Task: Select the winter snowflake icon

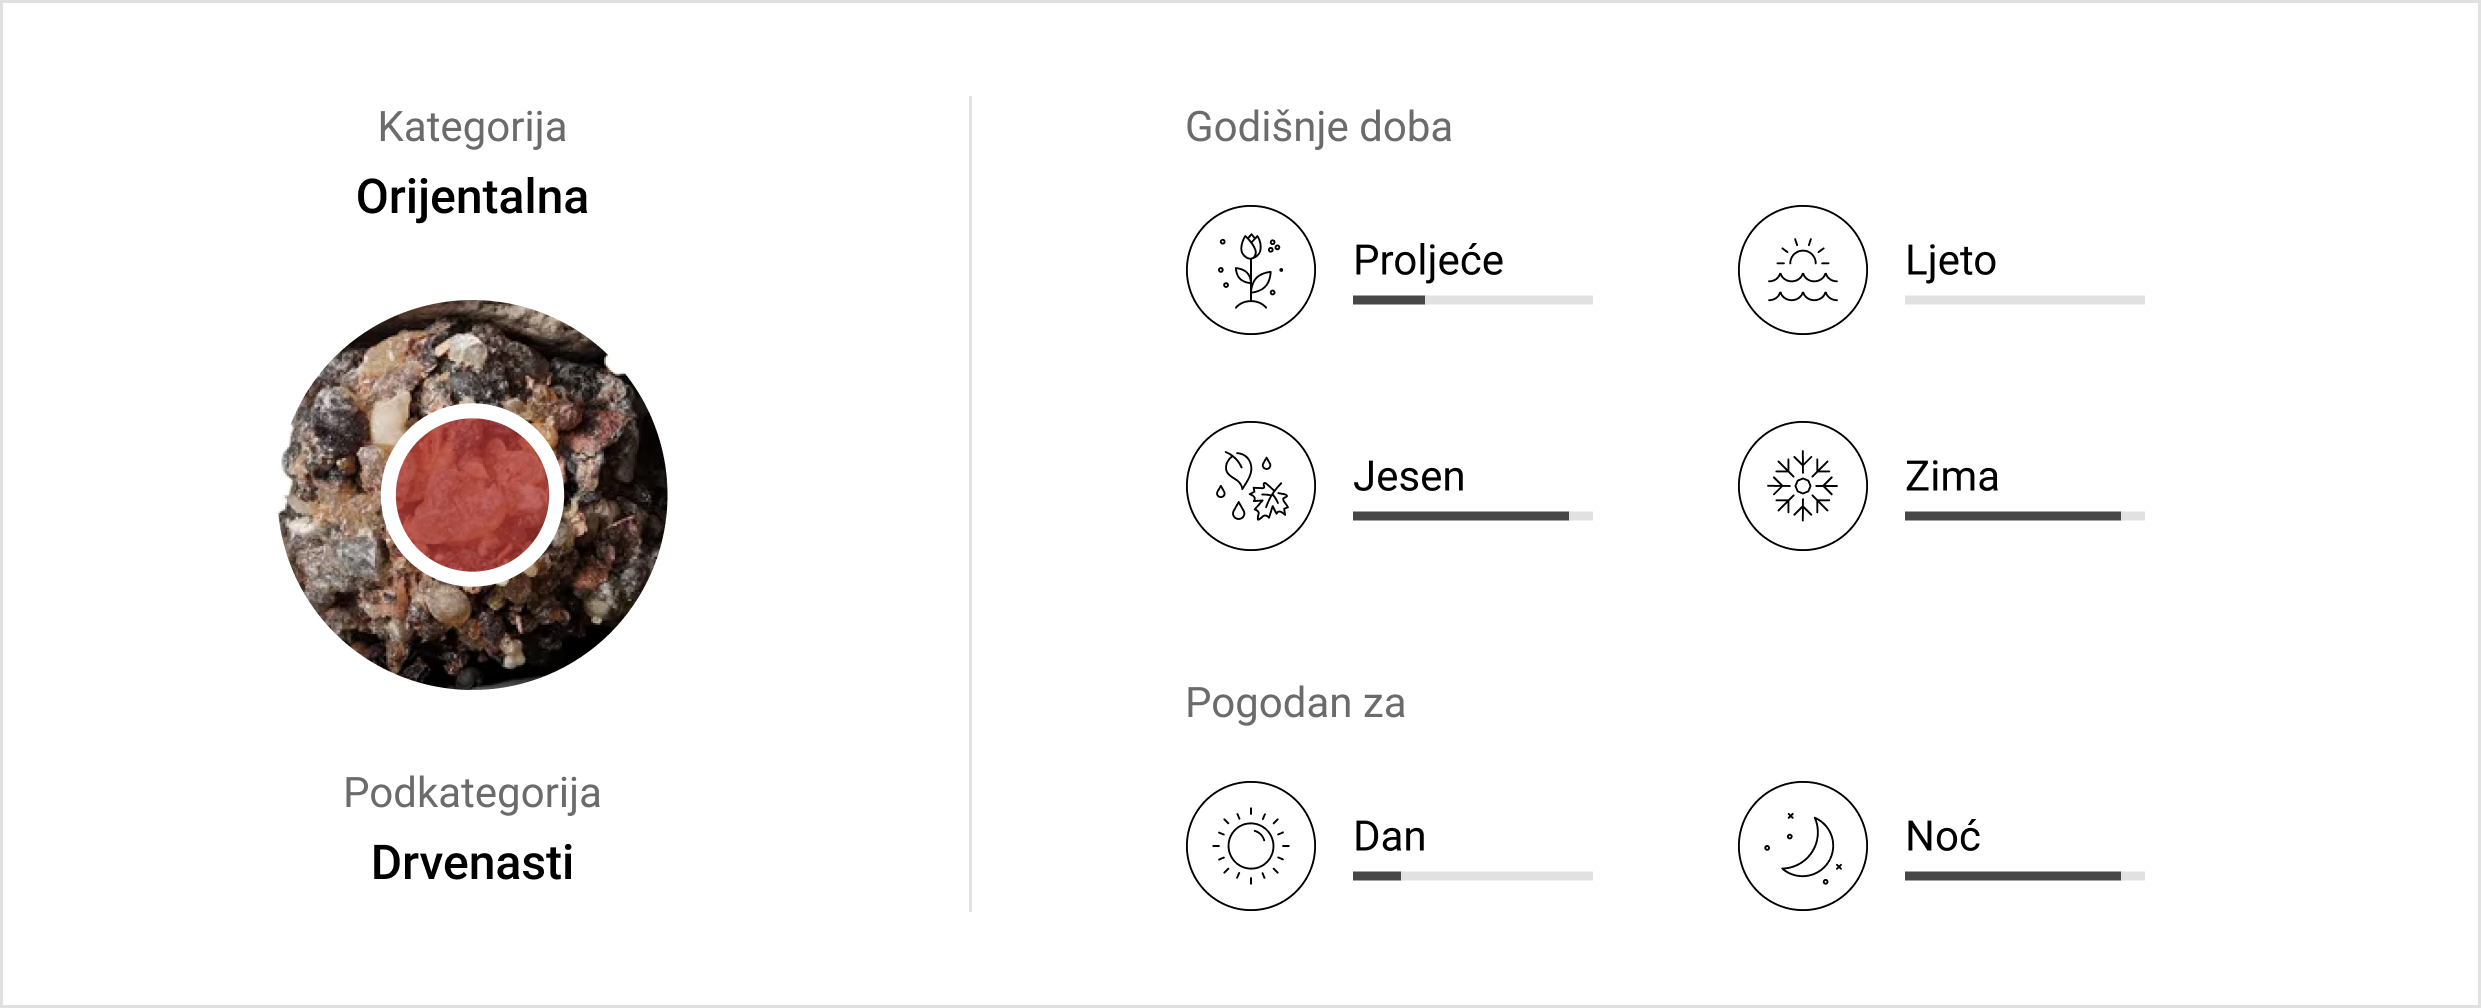Action: pos(1802,486)
